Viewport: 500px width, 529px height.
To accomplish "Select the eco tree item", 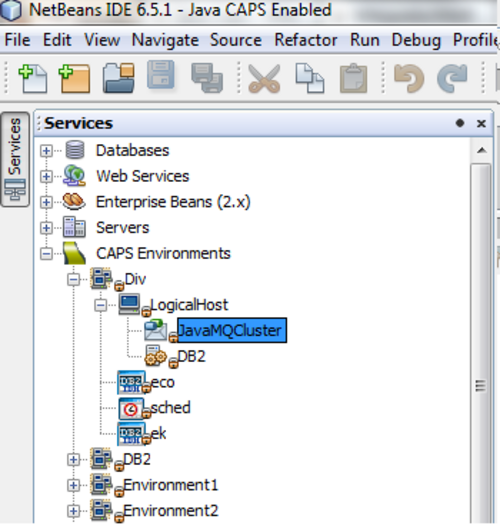I will (162, 382).
